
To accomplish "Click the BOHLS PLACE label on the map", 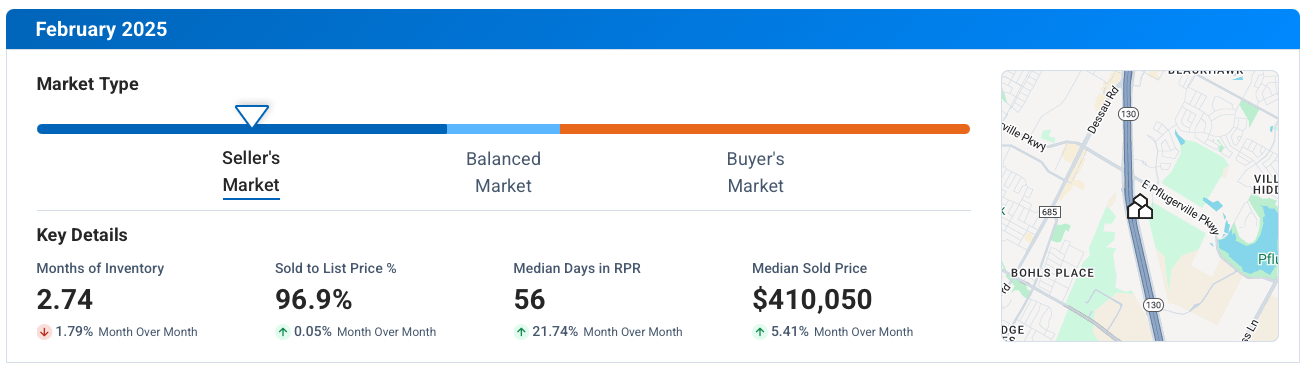I will (1052, 273).
